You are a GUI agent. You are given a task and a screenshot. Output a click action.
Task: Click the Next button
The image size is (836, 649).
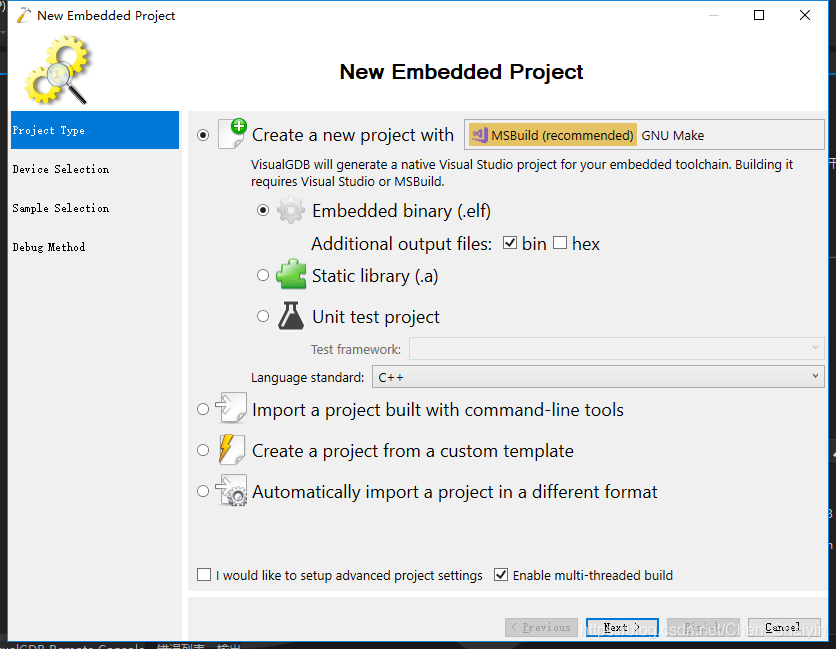pos(622,627)
